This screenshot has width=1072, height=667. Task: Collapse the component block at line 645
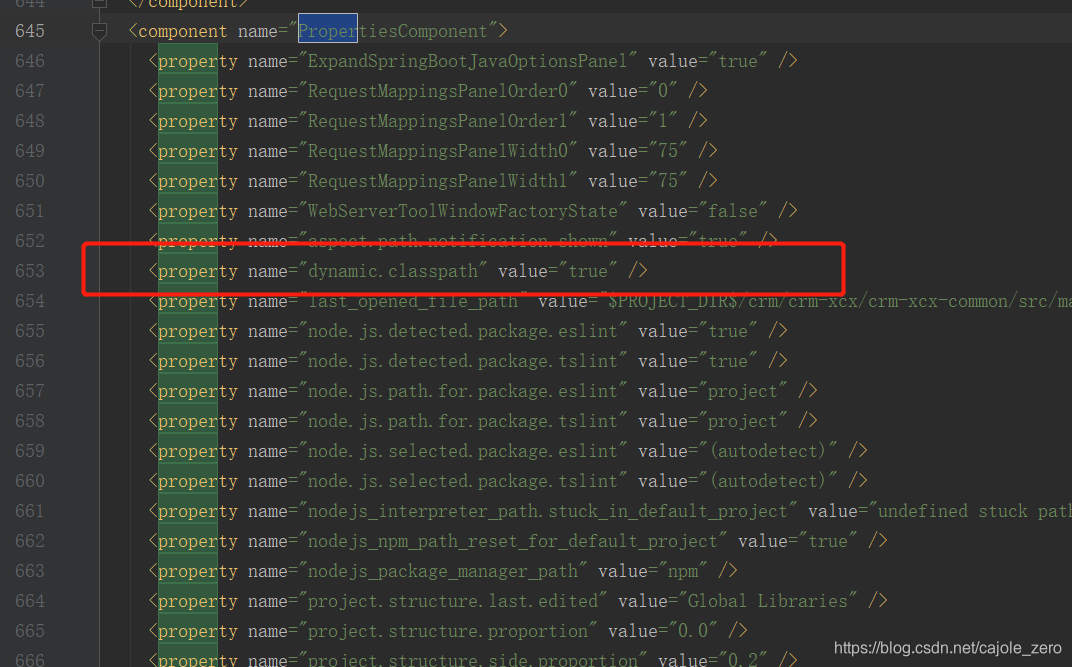98,31
